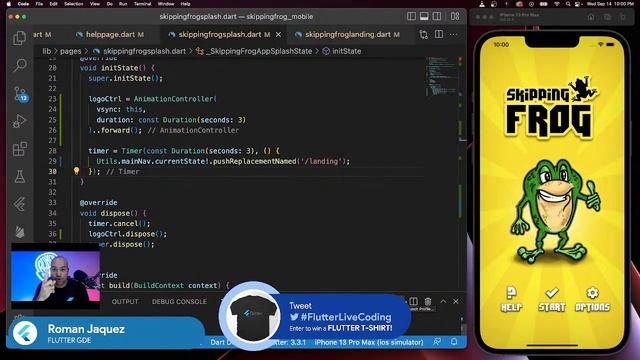Open the Flutter sidebar icon below Testing
The image size is (640, 360).
pyautogui.click(x=19, y=204)
